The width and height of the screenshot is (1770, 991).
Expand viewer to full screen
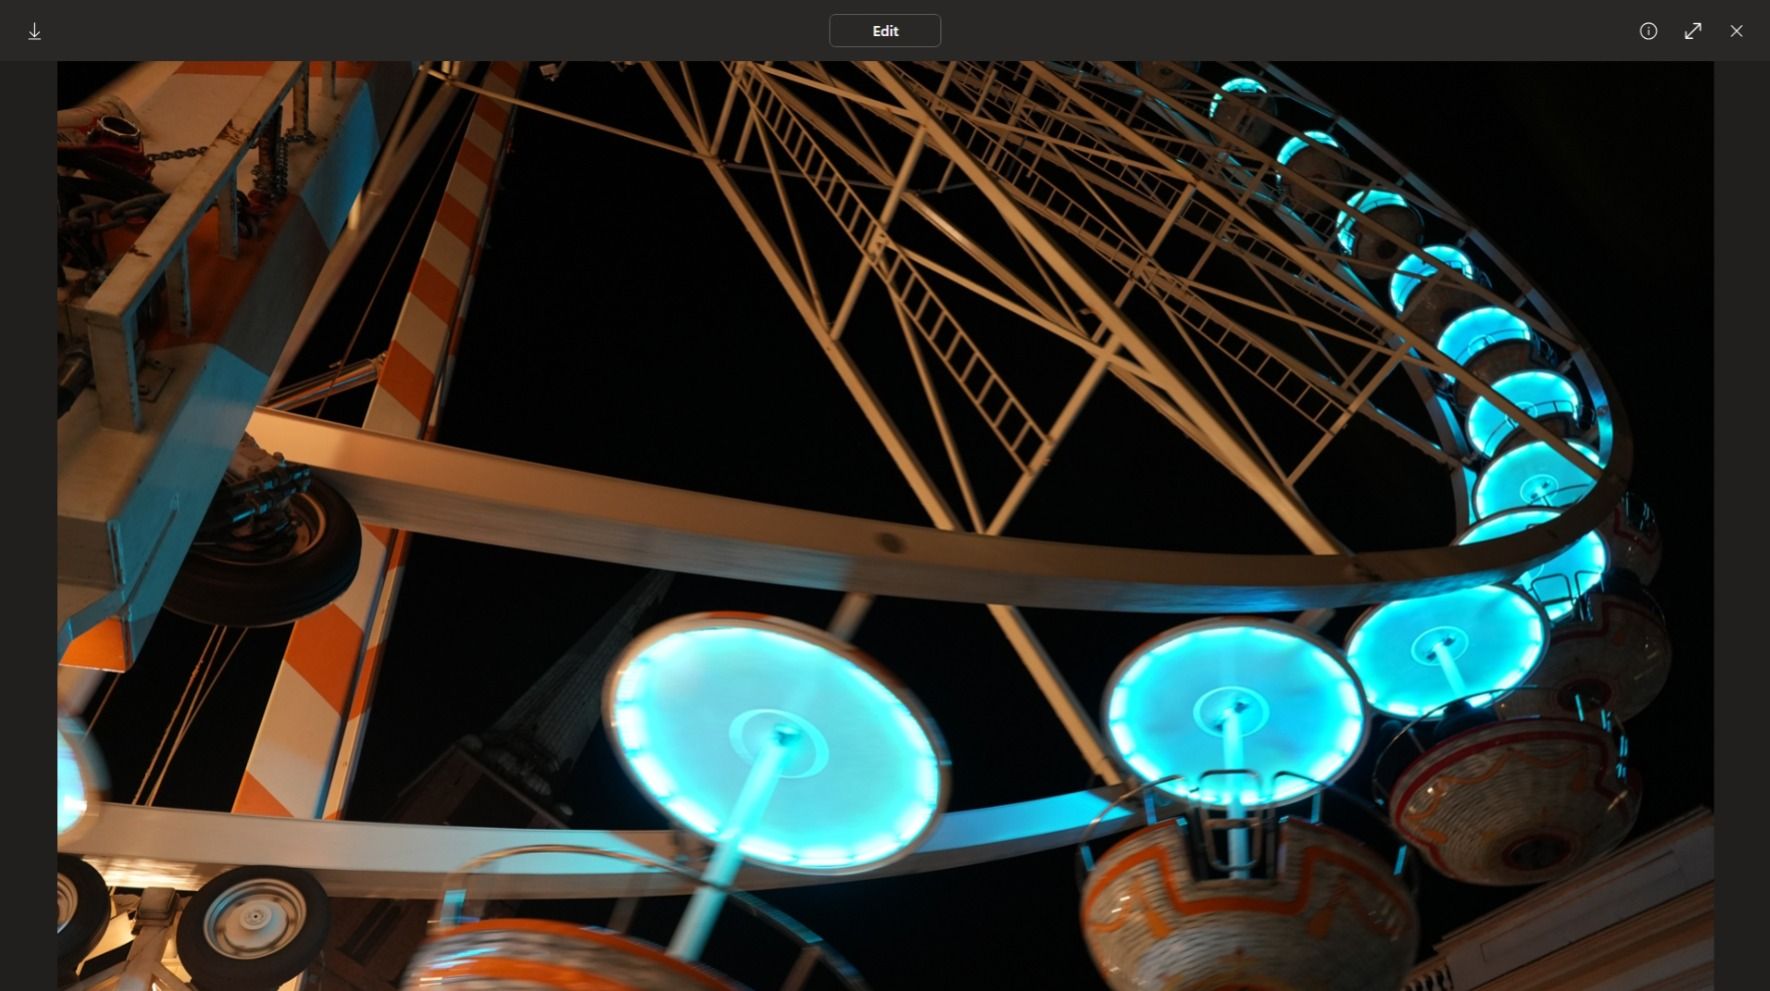pyautogui.click(x=1693, y=31)
